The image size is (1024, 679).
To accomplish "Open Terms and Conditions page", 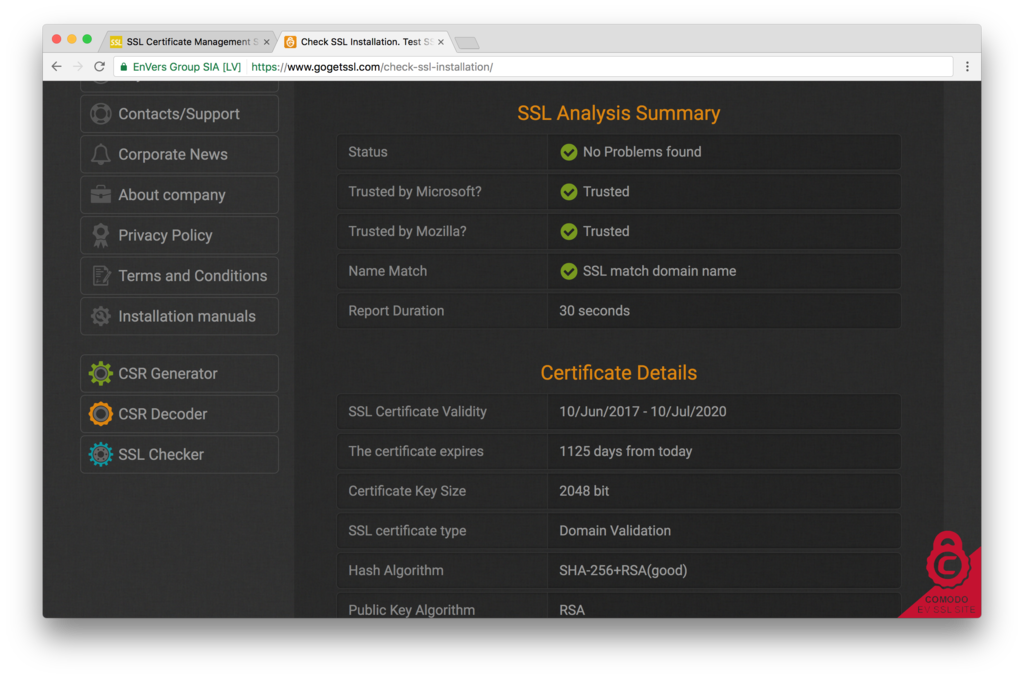I will coord(180,276).
